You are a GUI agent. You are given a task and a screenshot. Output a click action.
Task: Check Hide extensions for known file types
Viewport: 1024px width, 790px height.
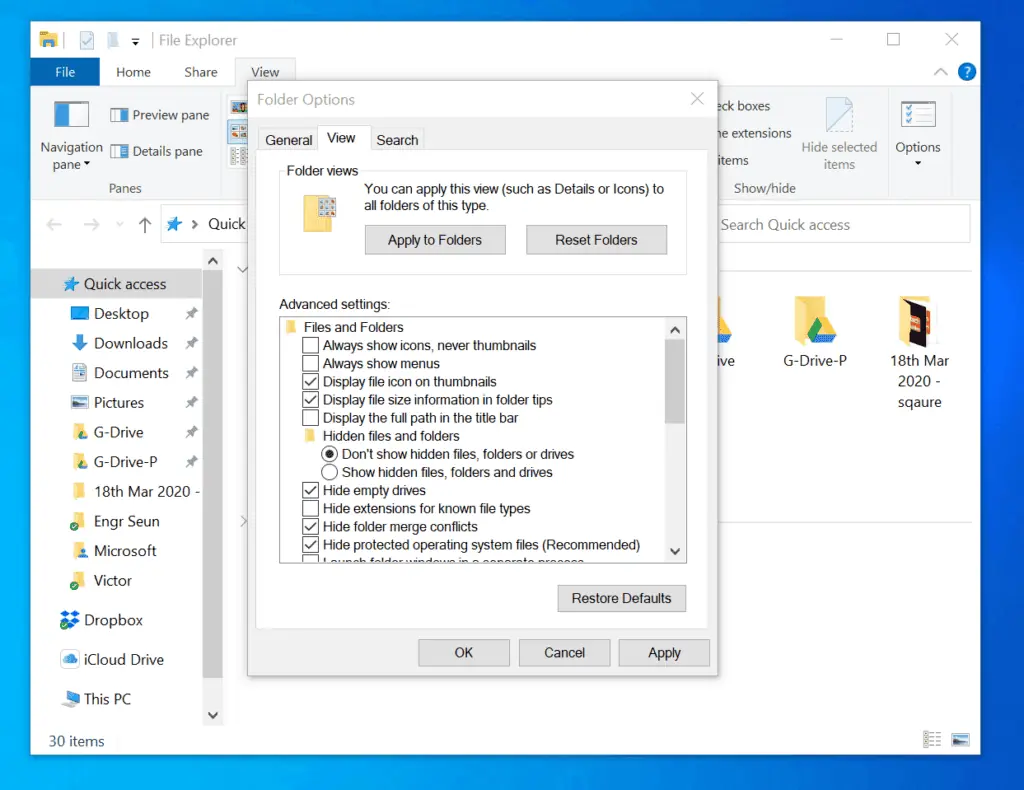(311, 509)
